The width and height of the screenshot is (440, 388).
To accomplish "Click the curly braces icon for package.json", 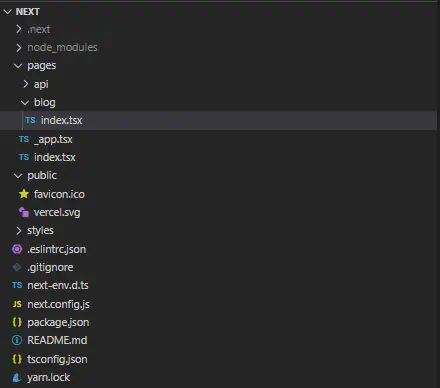I will 17,322.
